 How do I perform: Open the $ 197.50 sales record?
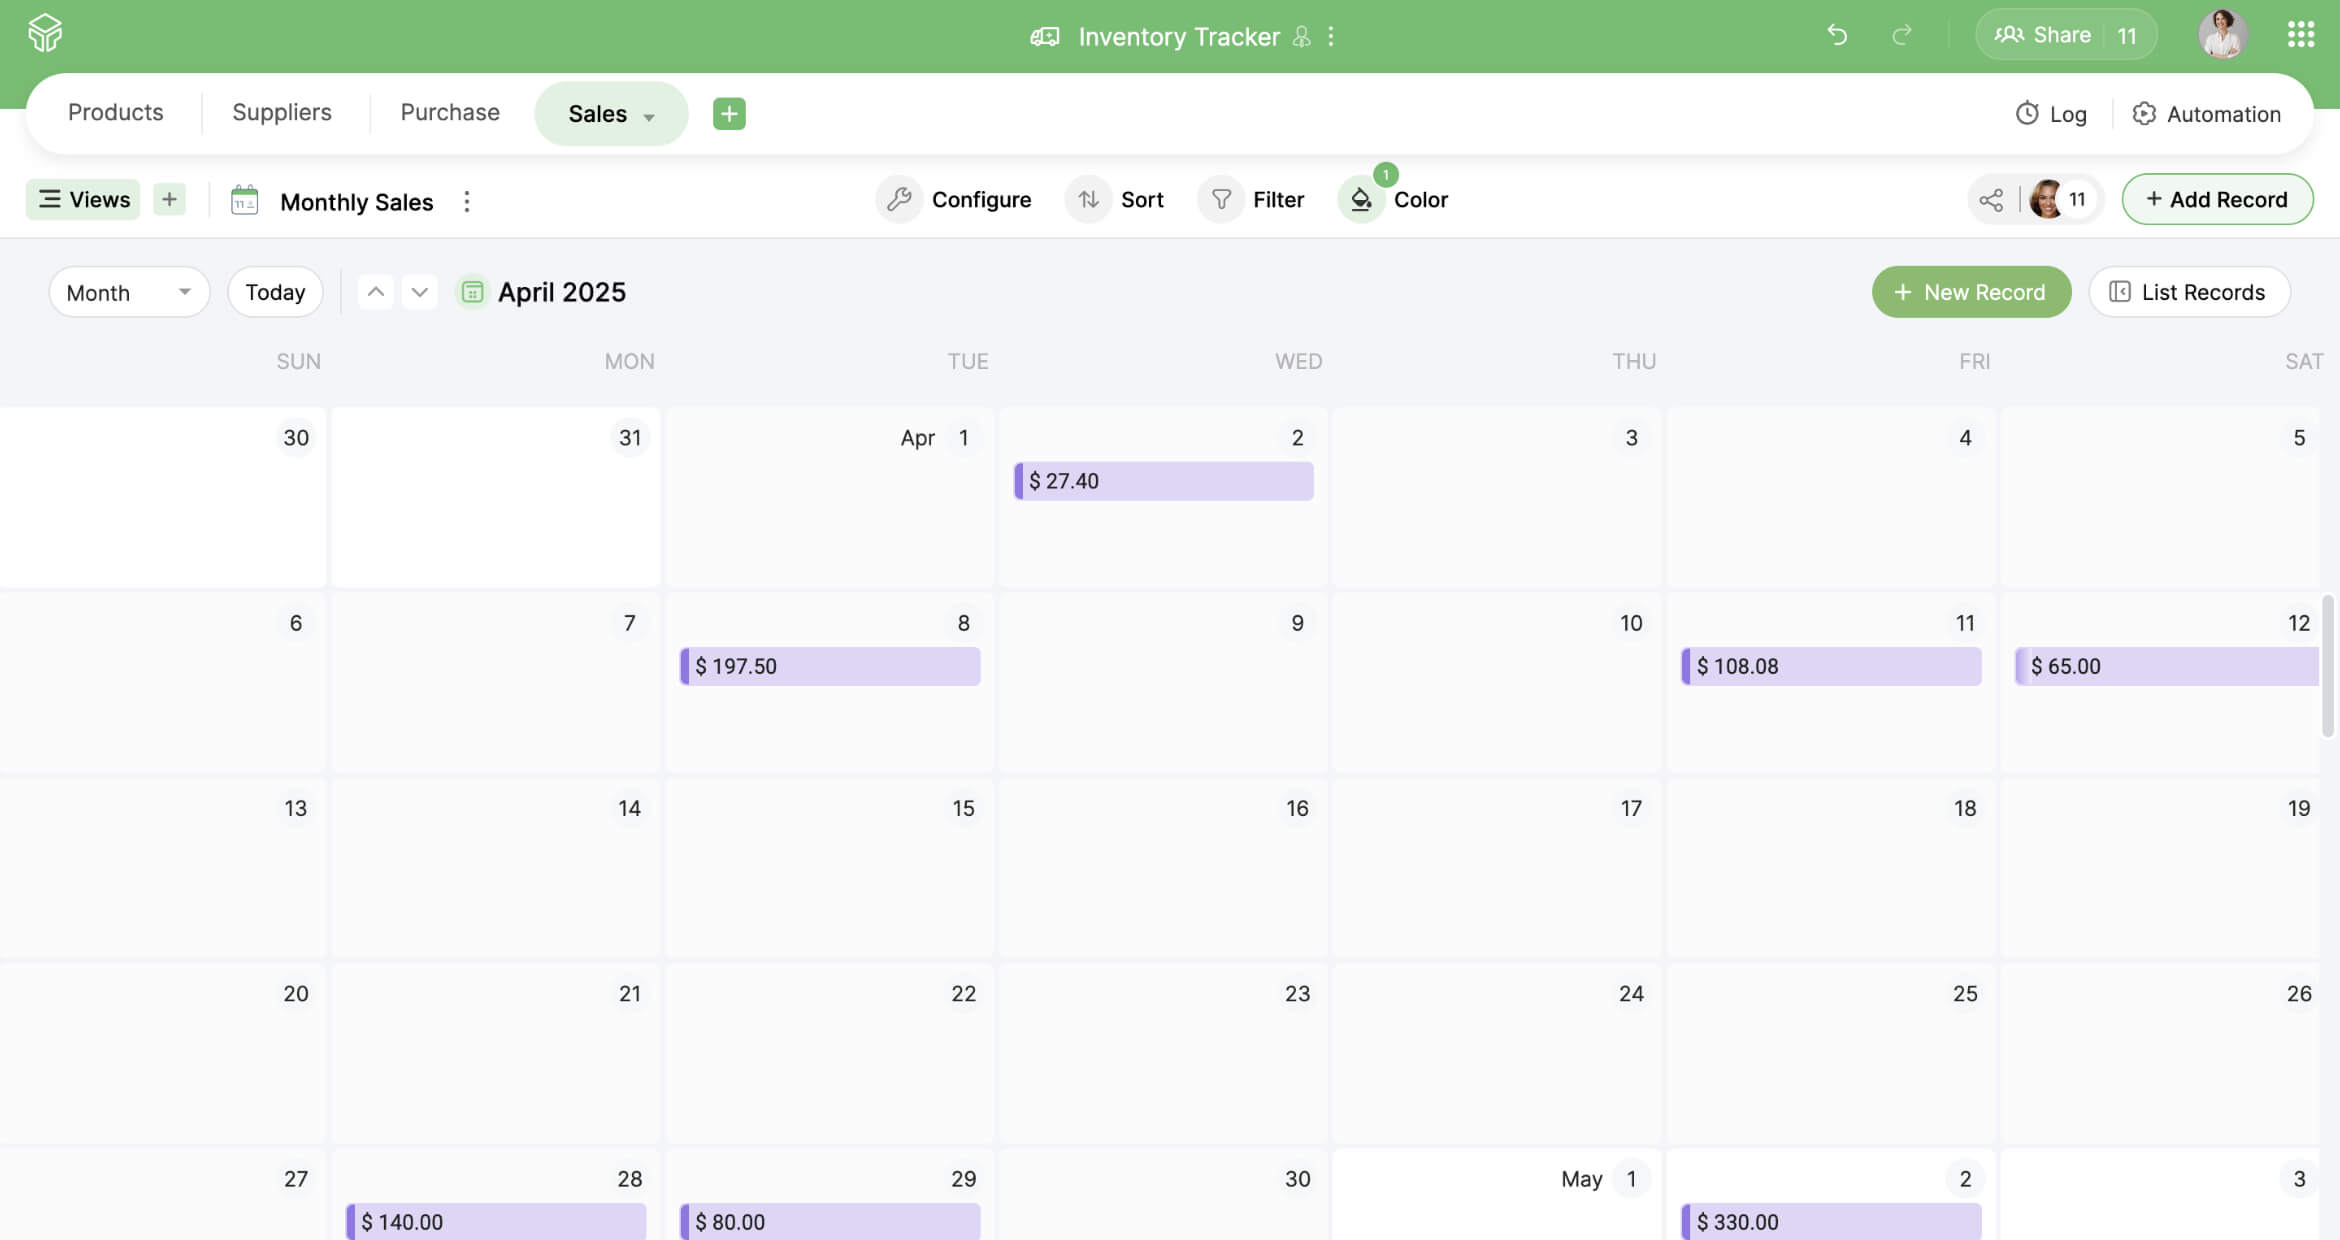pos(829,666)
